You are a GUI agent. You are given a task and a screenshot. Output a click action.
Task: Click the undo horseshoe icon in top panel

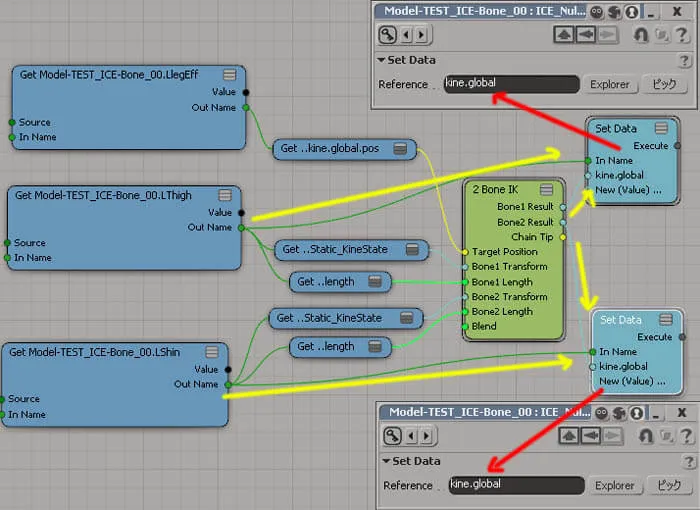click(641, 34)
